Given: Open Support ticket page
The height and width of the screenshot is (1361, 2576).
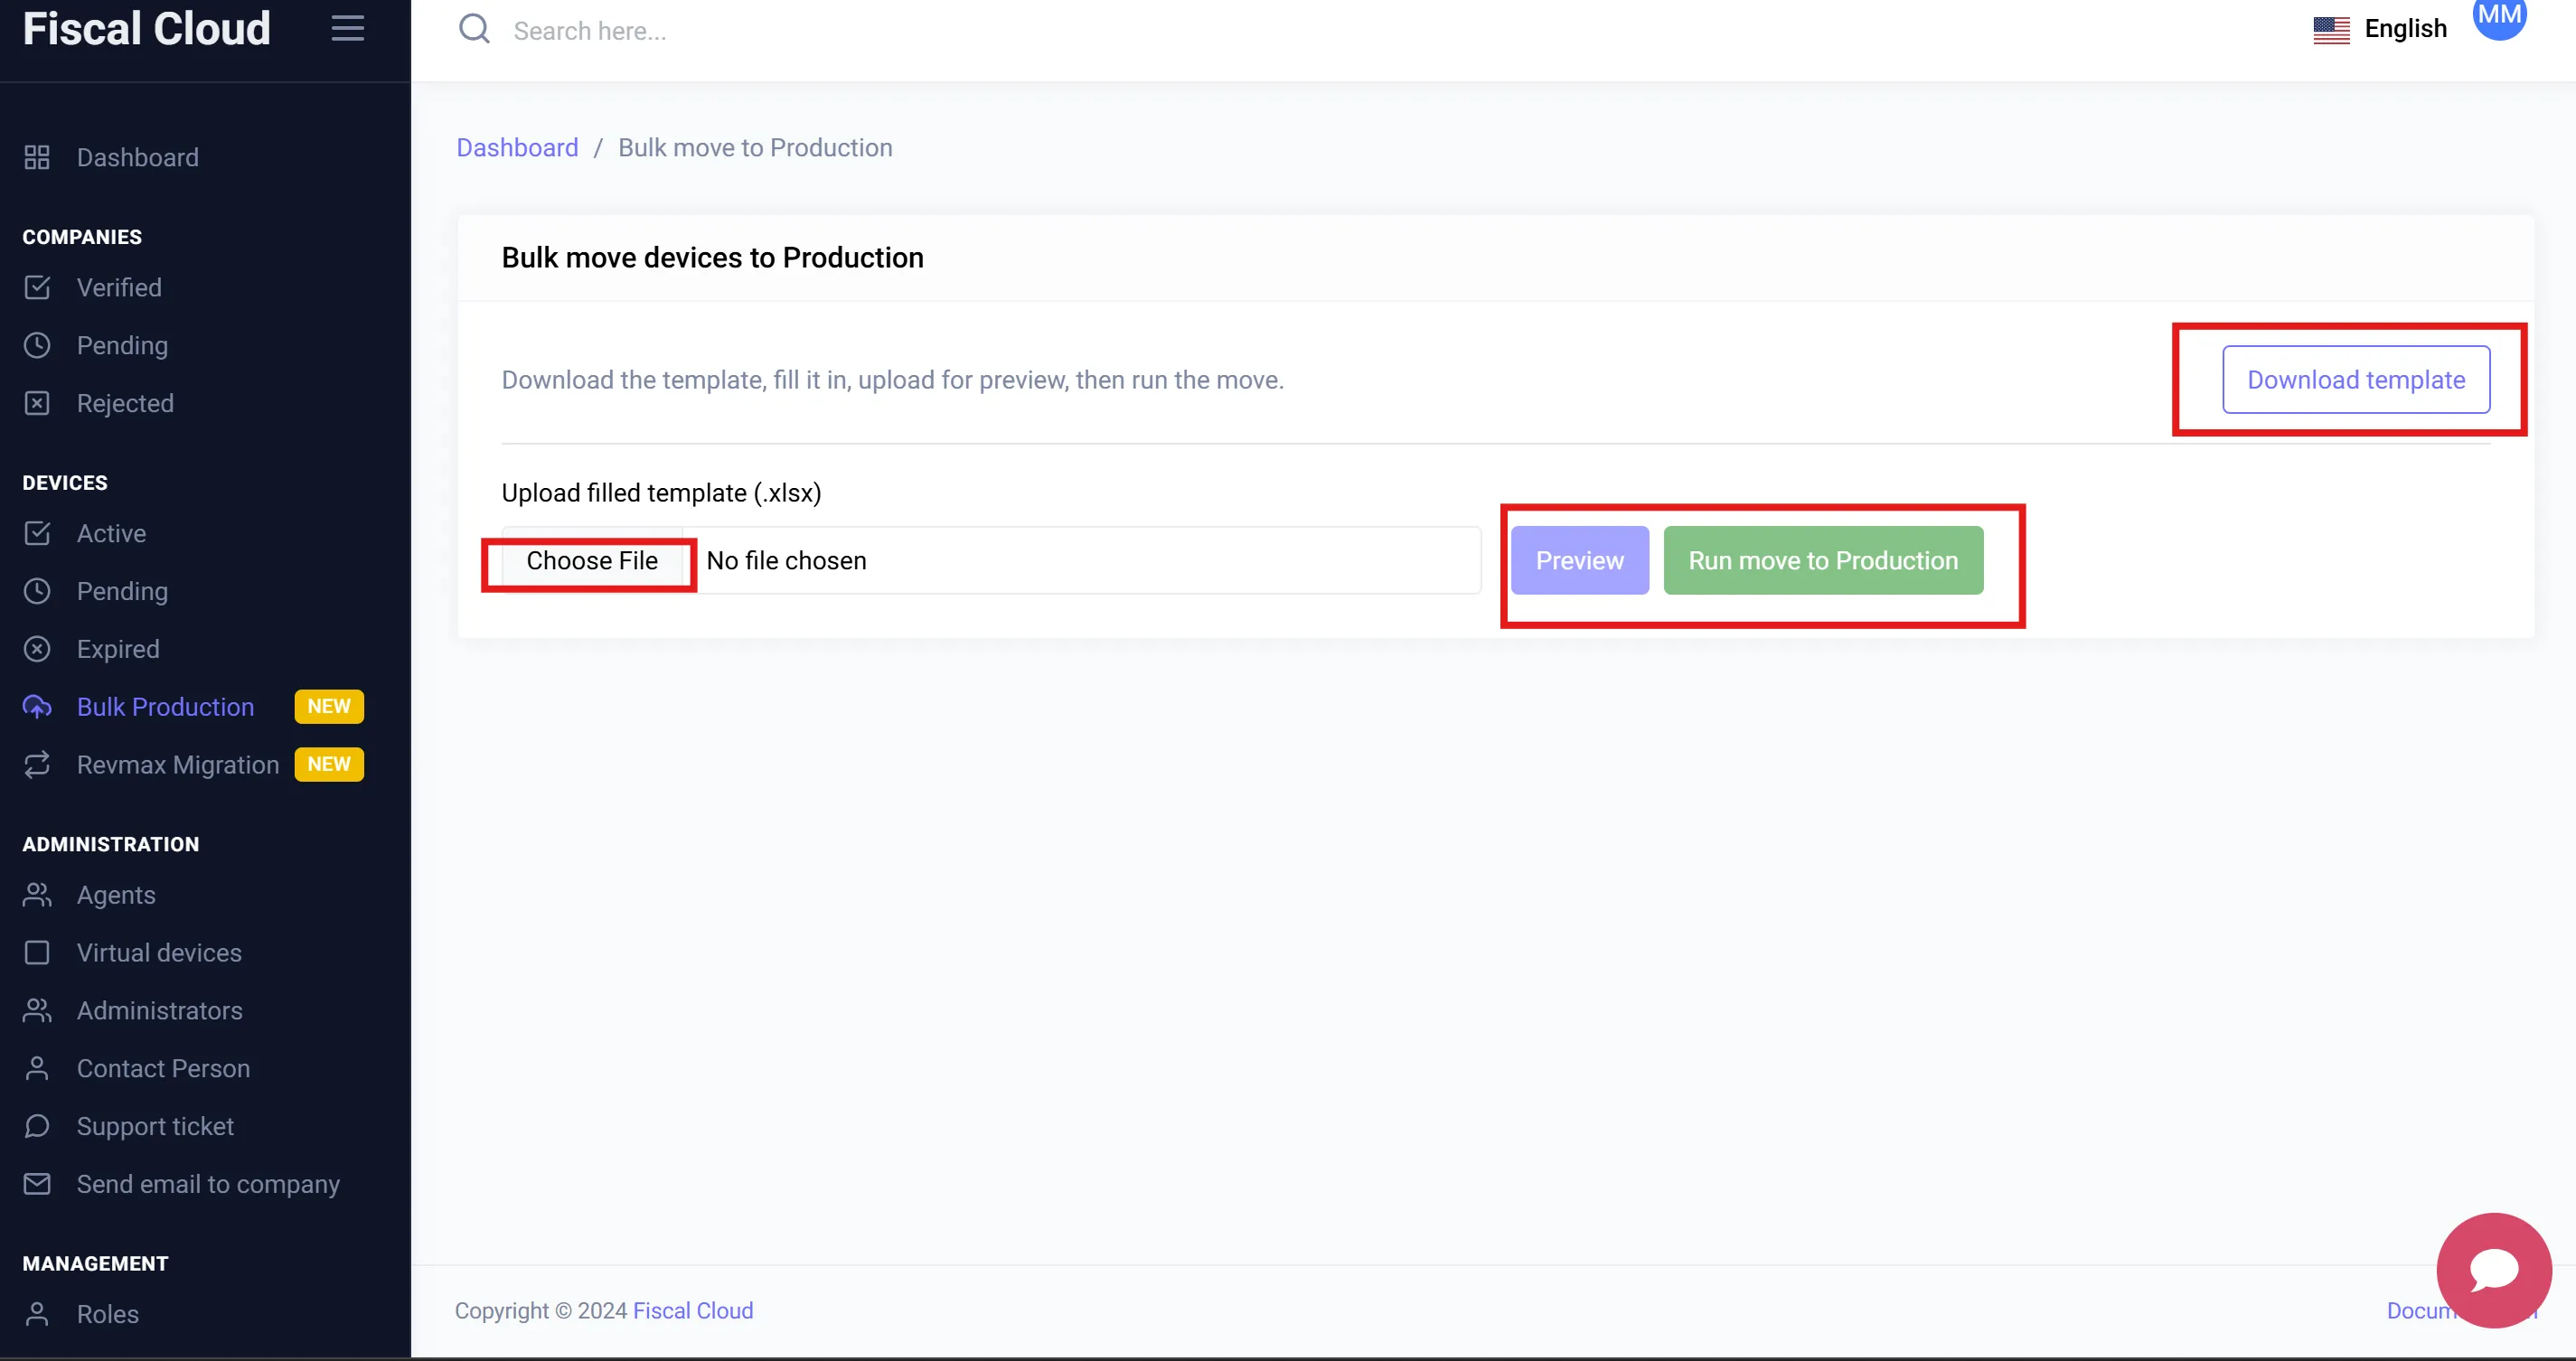Looking at the screenshot, I should tap(155, 1127).
